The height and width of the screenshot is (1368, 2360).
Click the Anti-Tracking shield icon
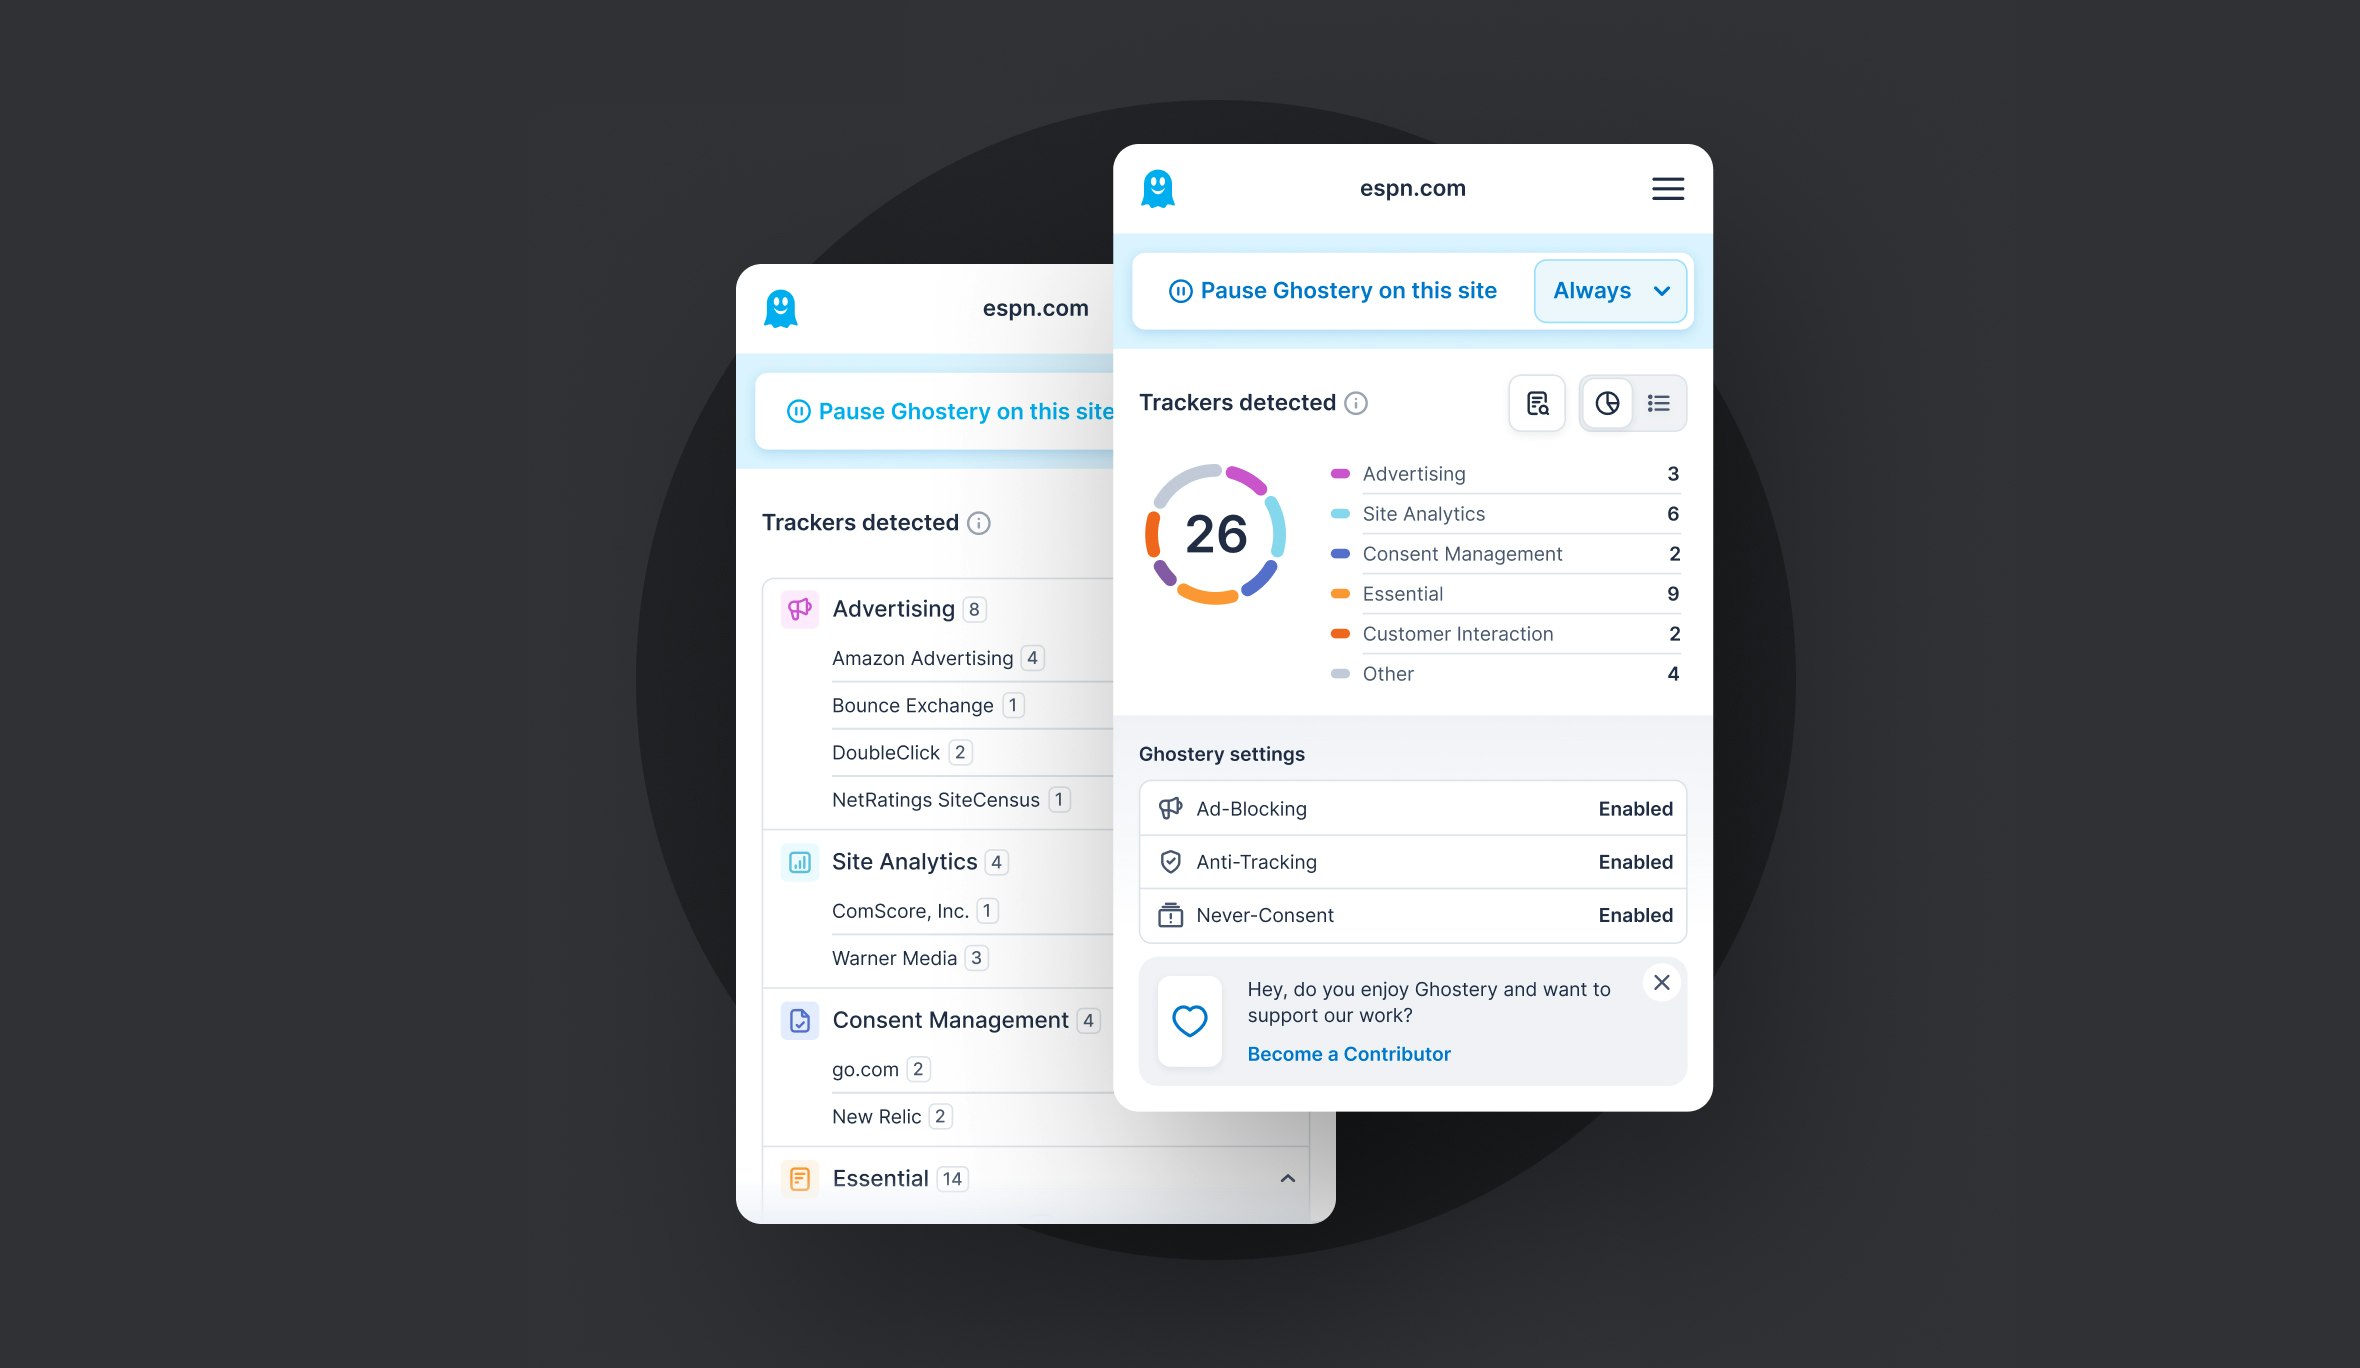(1171, 862)
